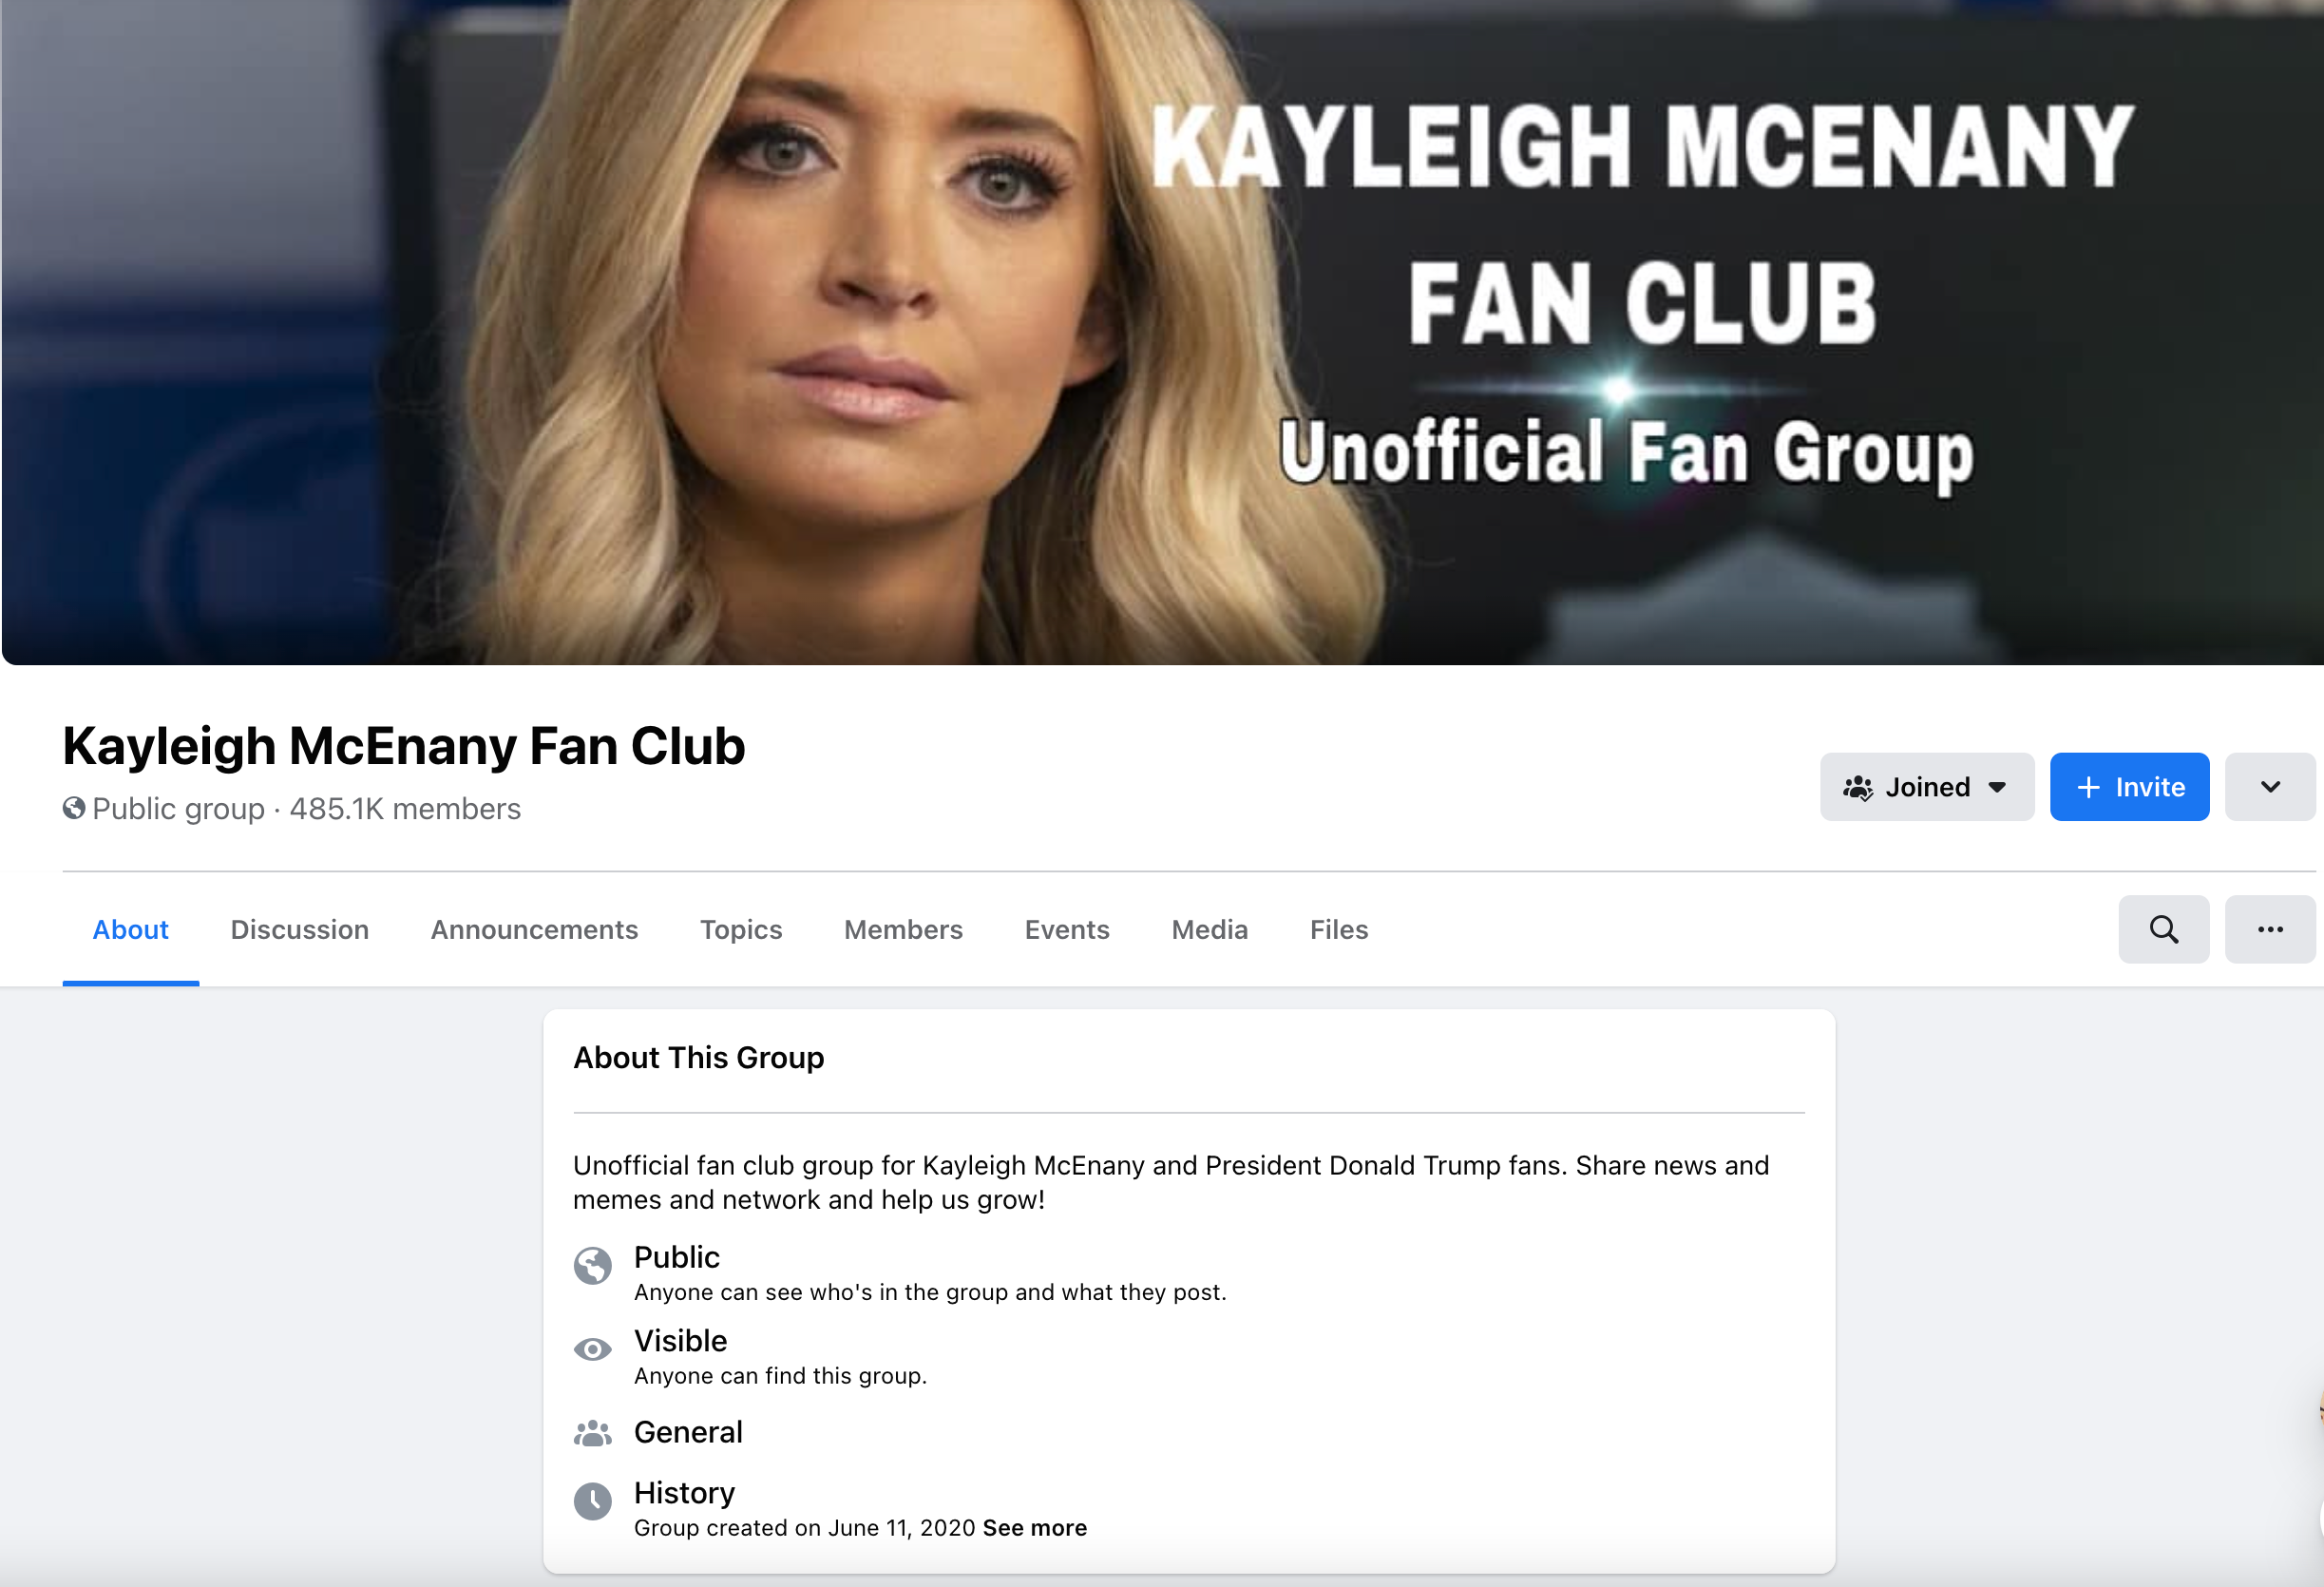
Task: Click the globe icon beside Public group
Action: (74, 808)
